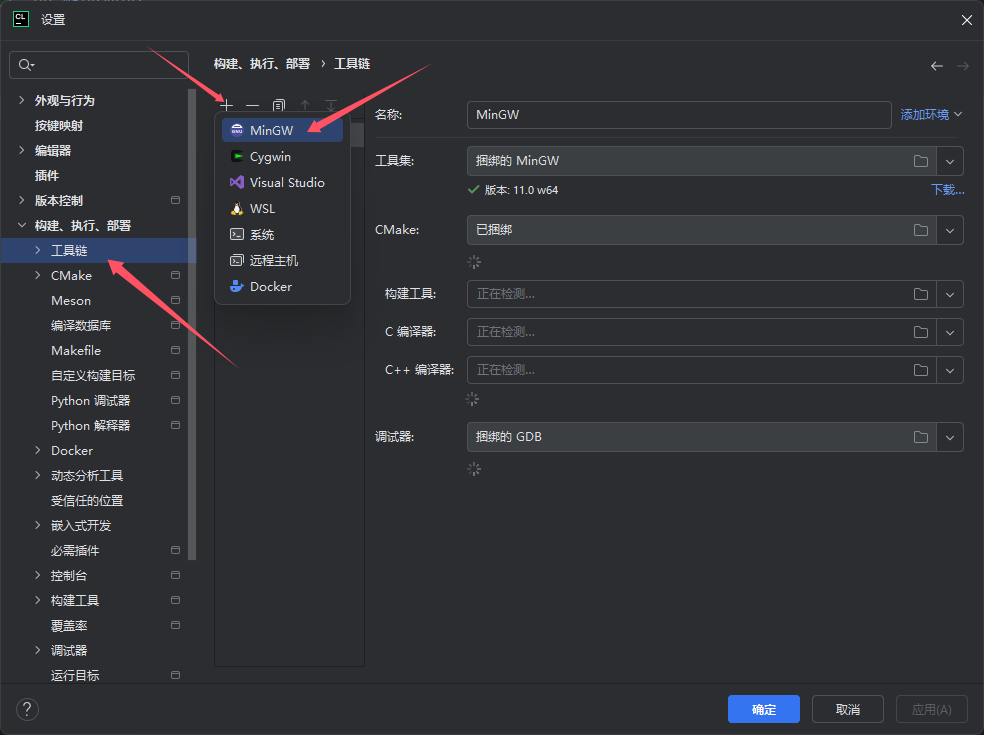Viewport: 984px width, 735px height.
Task: Click the project-level icon beside 版本控制
Action: (176, 200)
